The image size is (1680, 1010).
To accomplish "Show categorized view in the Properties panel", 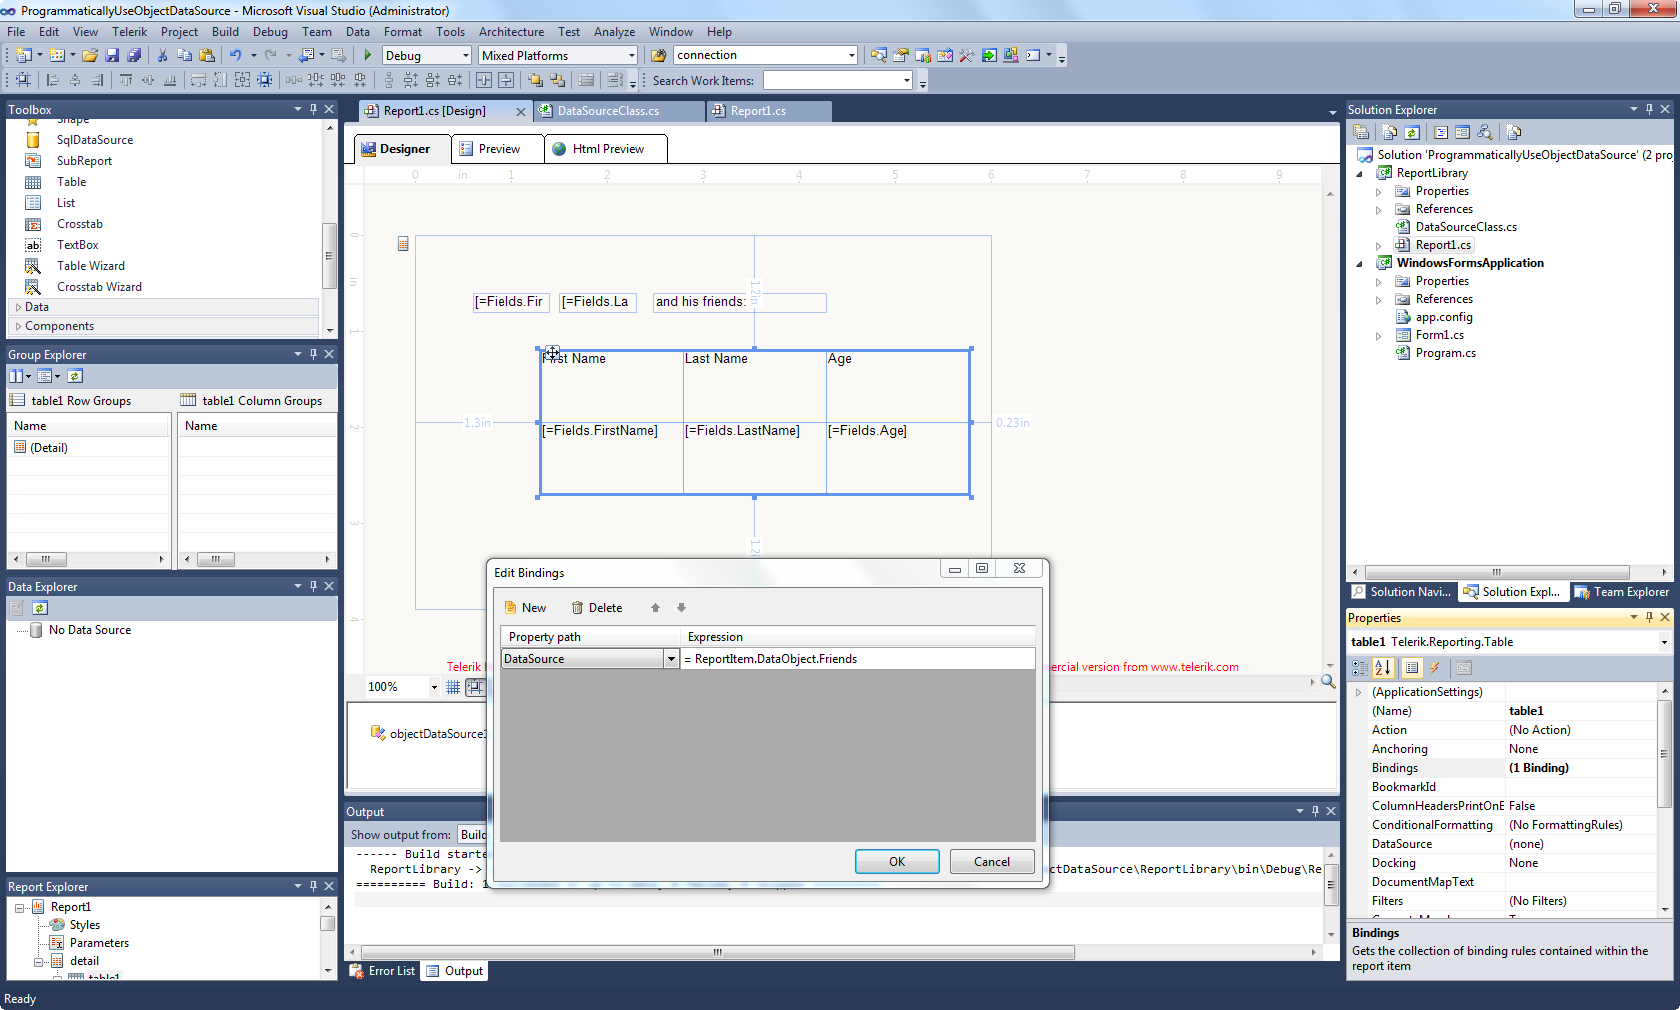I will (1360, 668).
